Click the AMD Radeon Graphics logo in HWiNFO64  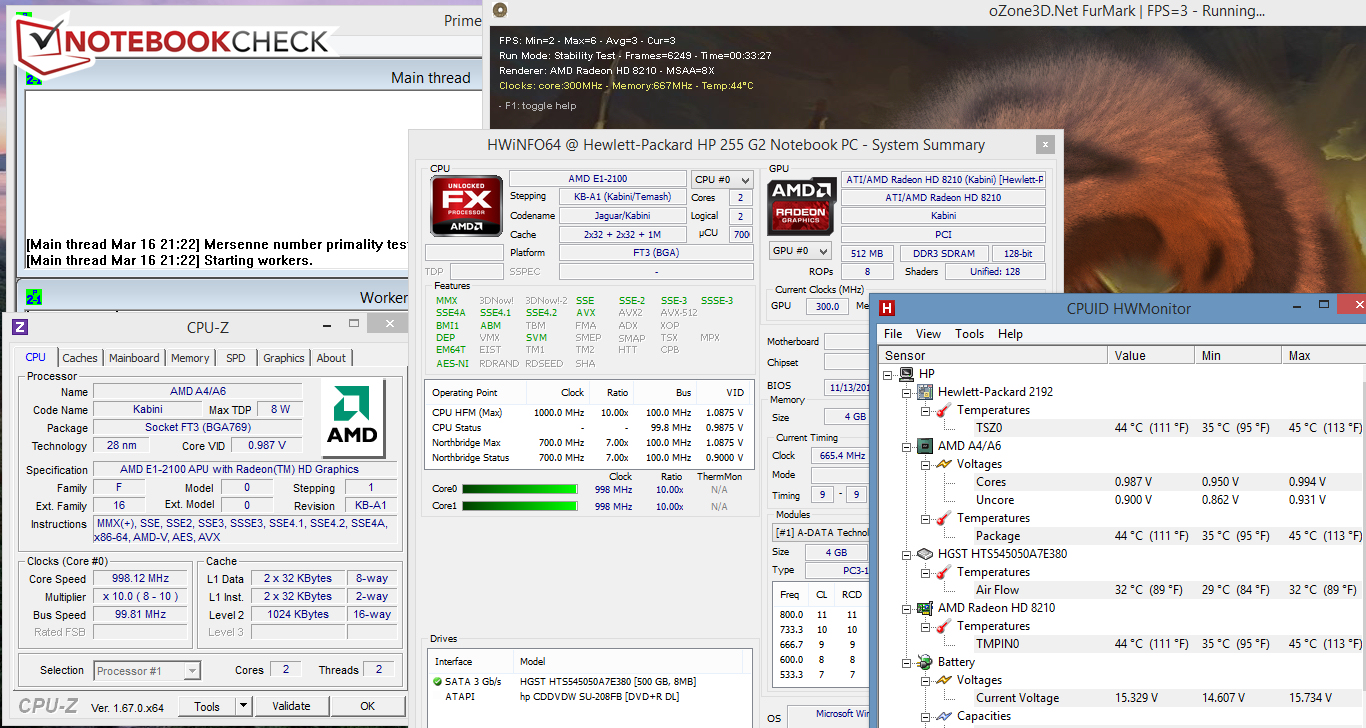pos(800,207)
